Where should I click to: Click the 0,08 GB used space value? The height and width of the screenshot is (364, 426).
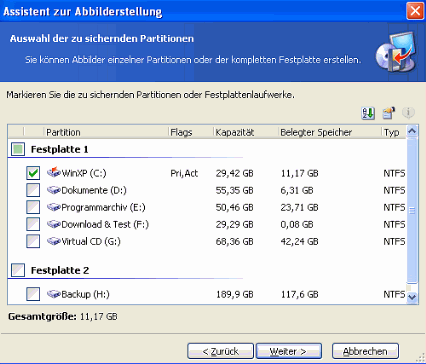point(297,224)
